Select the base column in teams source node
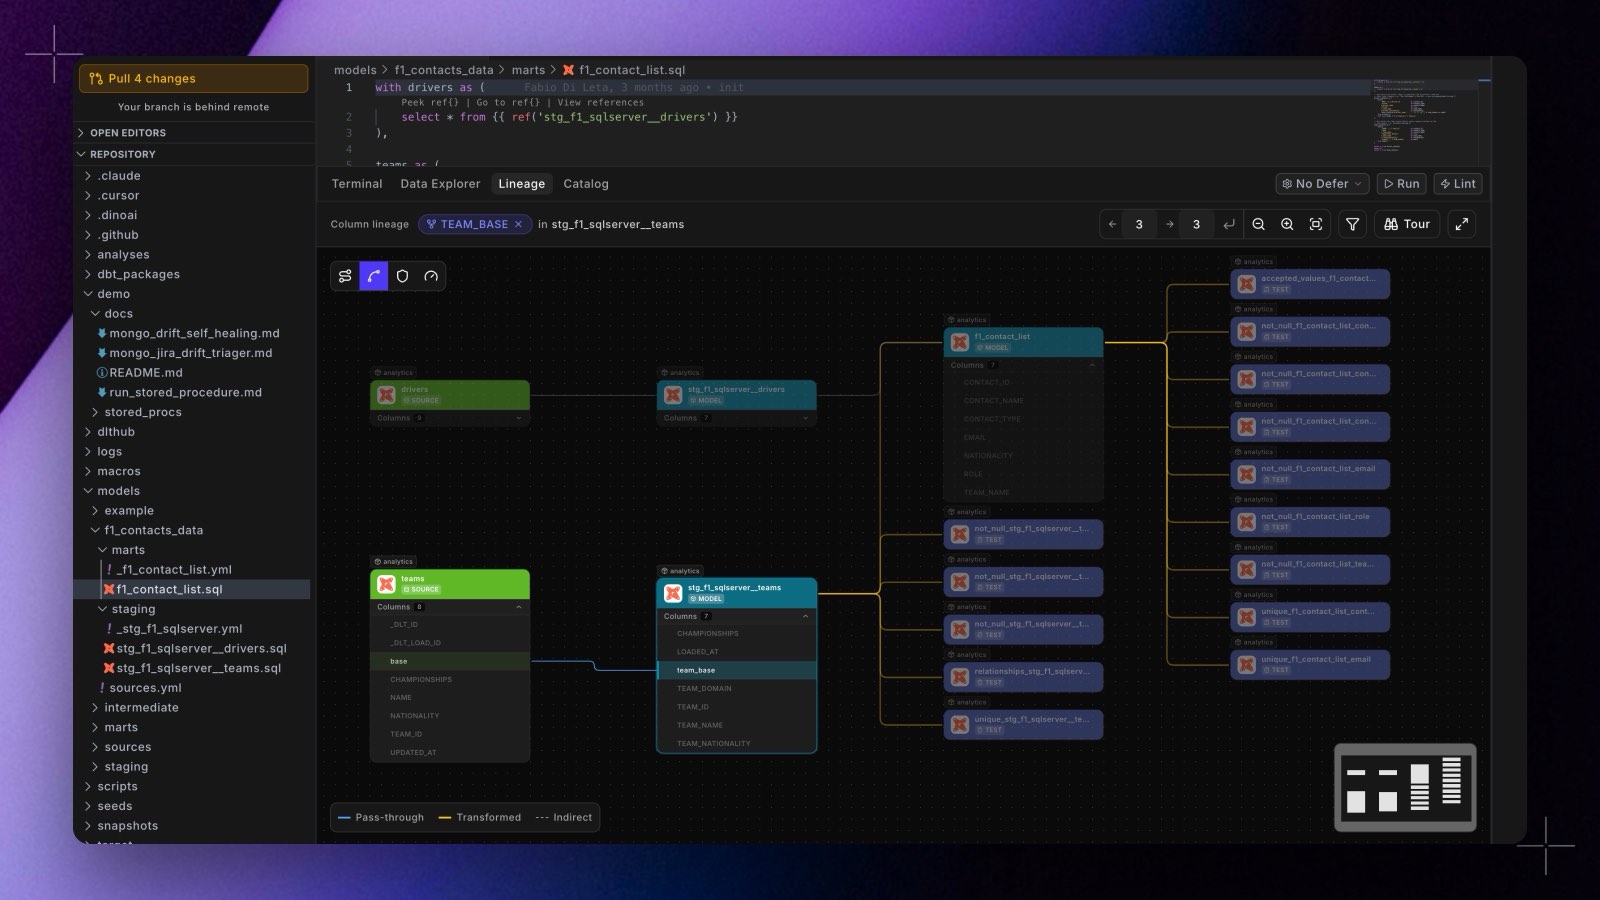1600x900 pixels. pyautogui.click(x=450, y=661)
